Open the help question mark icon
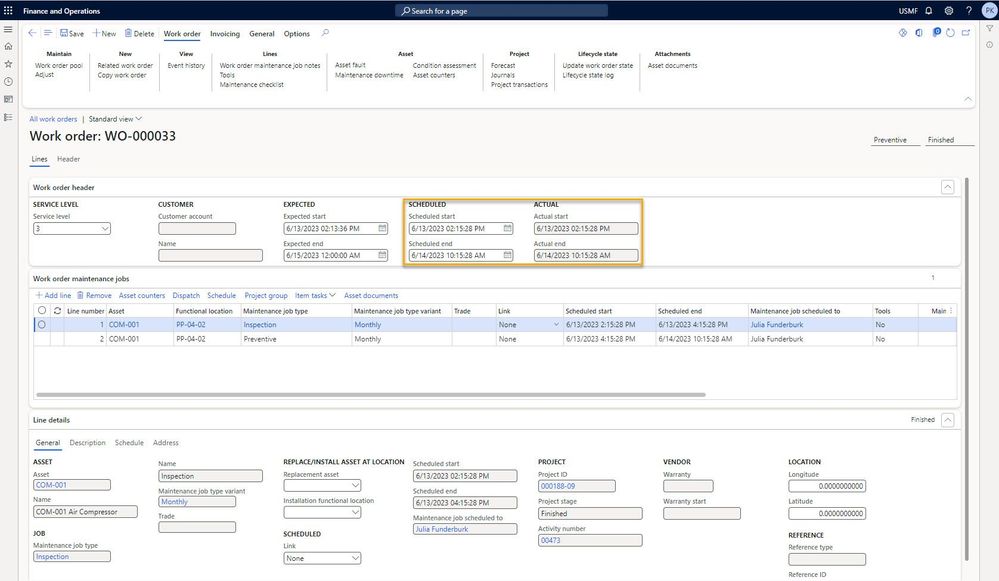 tap(968, 10)
